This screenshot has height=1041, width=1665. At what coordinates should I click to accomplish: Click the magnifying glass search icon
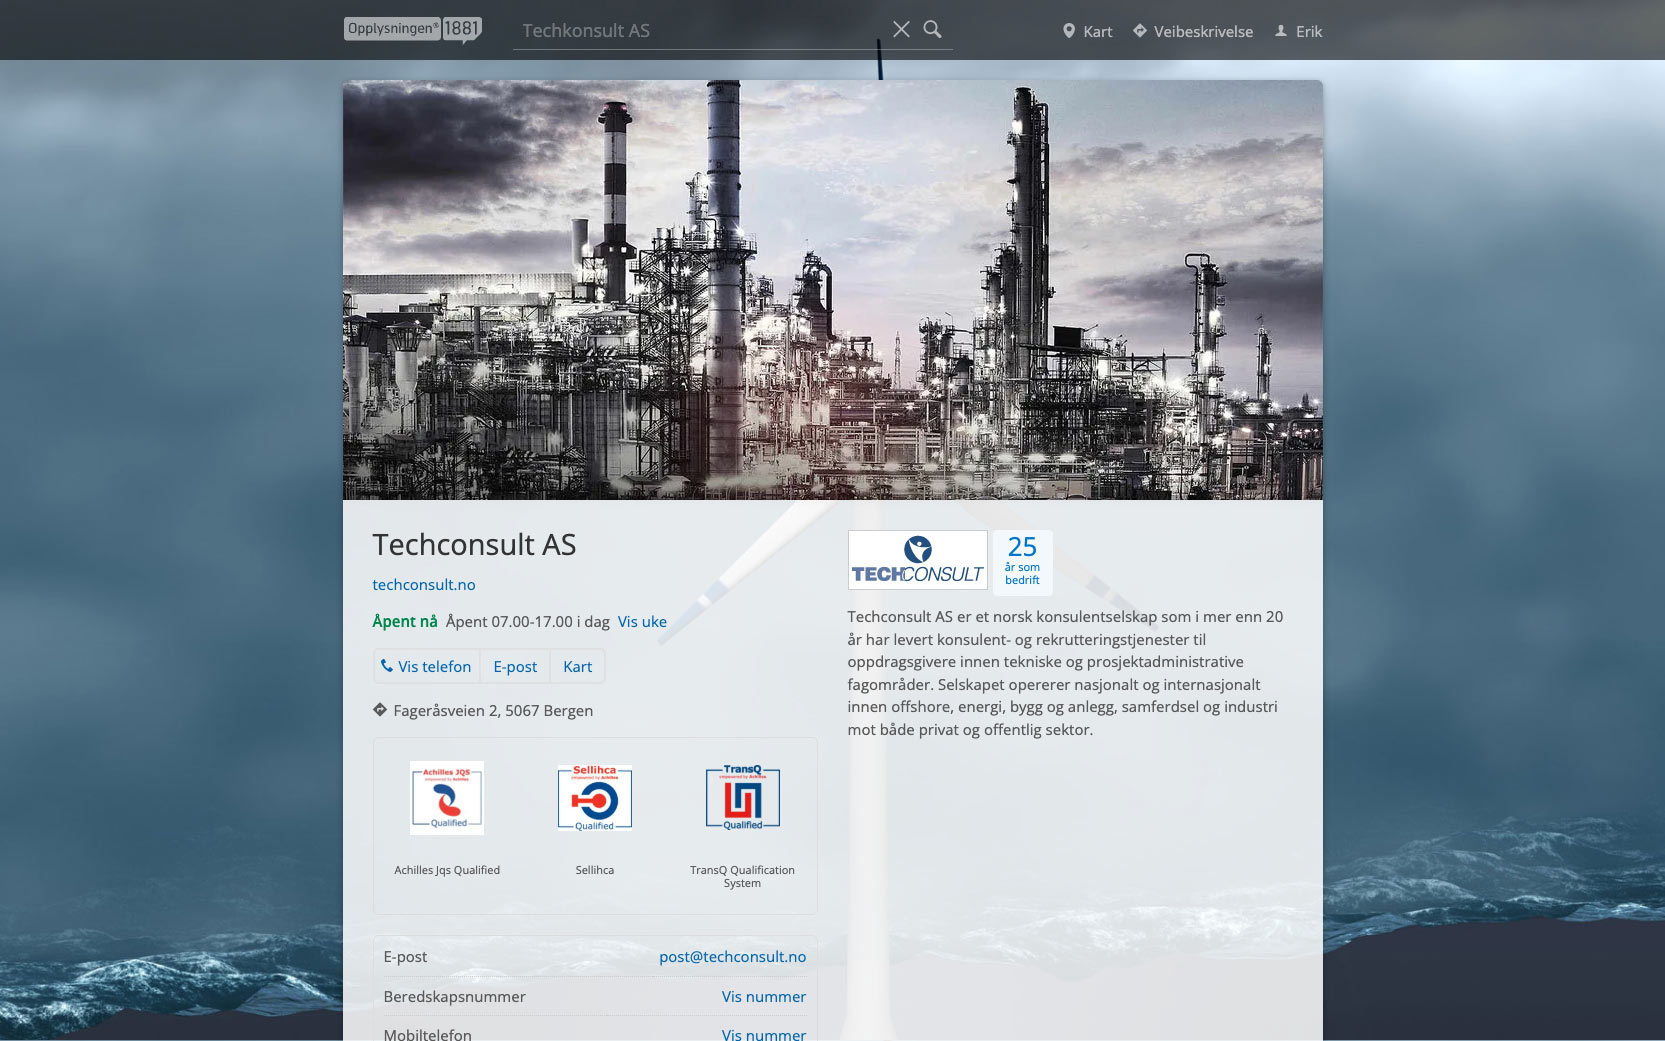[932, 30]
